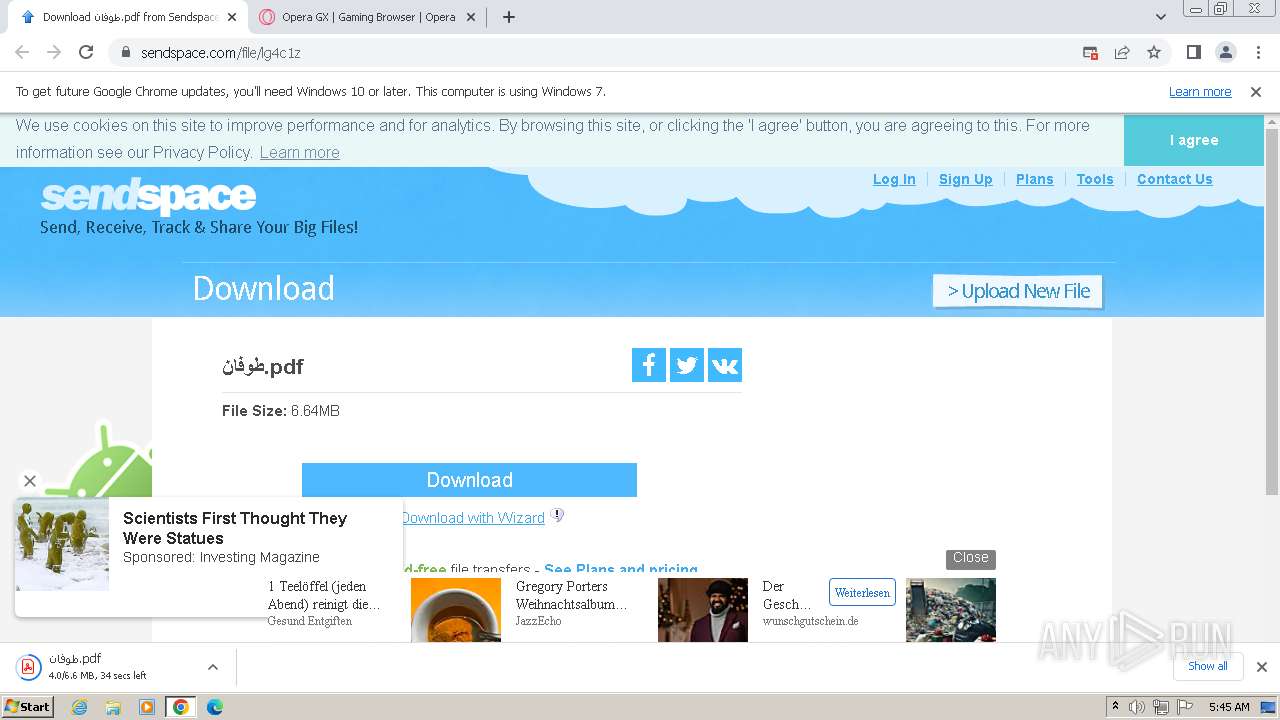Viewport: 1280px width, 720px height.
Task: Open Learn more link about Chrome updates
Action: coord(1200,92)
